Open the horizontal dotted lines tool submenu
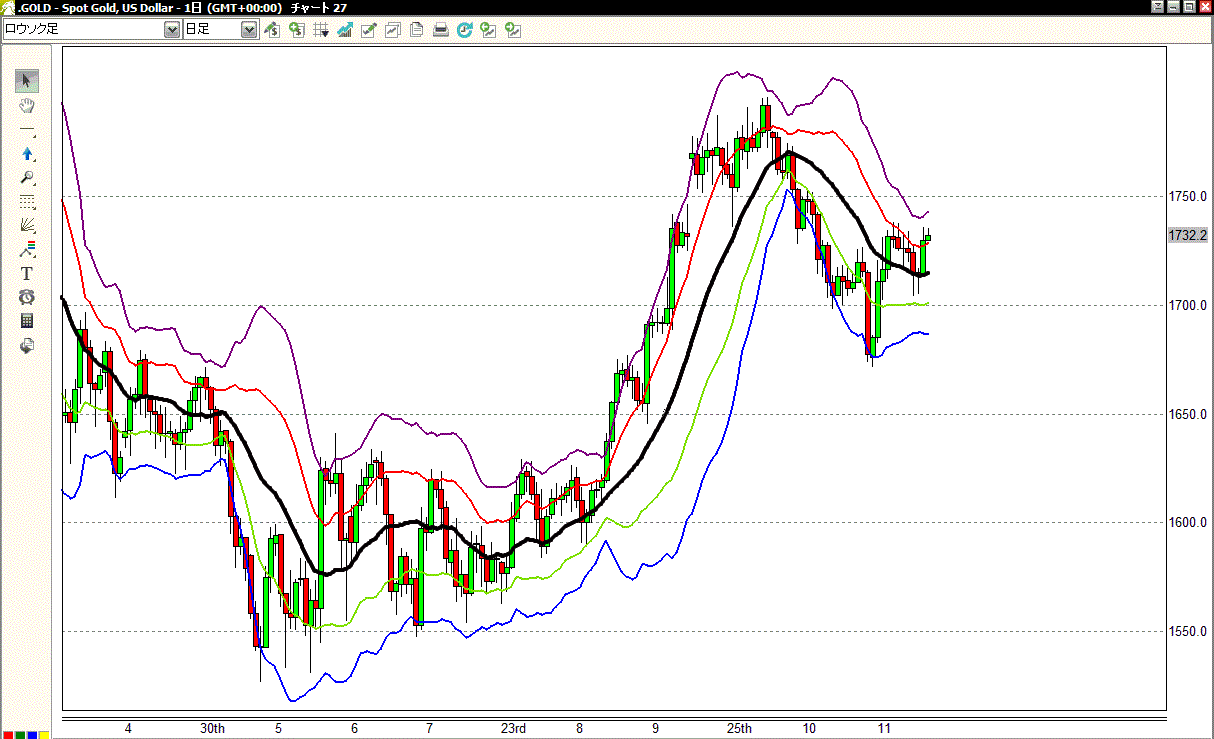This screenshot has height=739, width=1214. (27, 202)
